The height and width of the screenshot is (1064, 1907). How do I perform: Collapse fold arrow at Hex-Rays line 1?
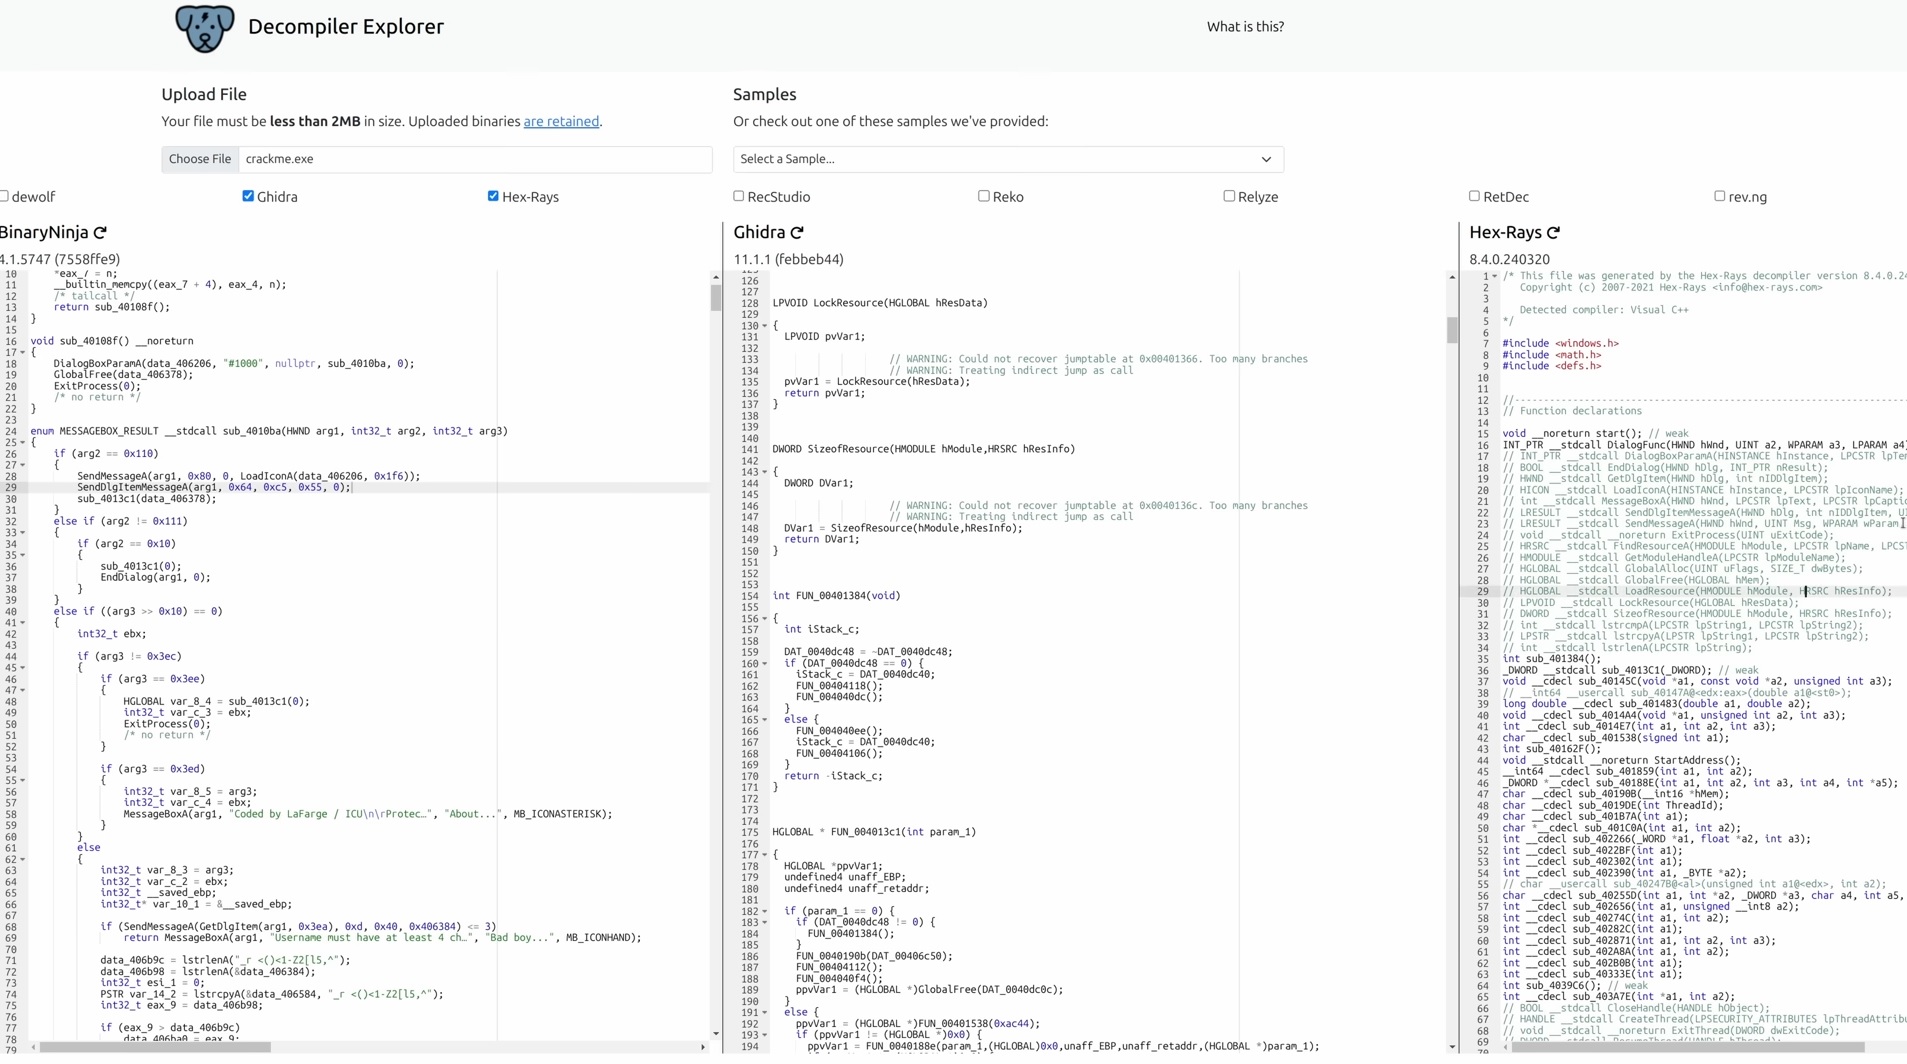coord(1495,276)
